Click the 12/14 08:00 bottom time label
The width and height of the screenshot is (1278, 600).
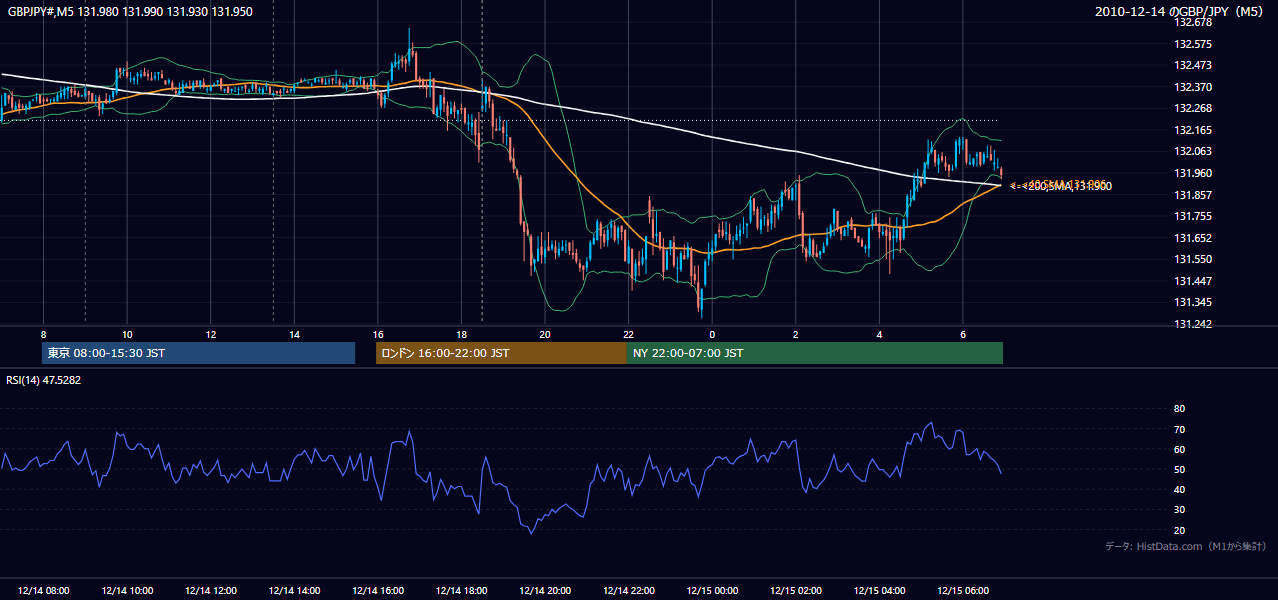click(x=43, y=591)
